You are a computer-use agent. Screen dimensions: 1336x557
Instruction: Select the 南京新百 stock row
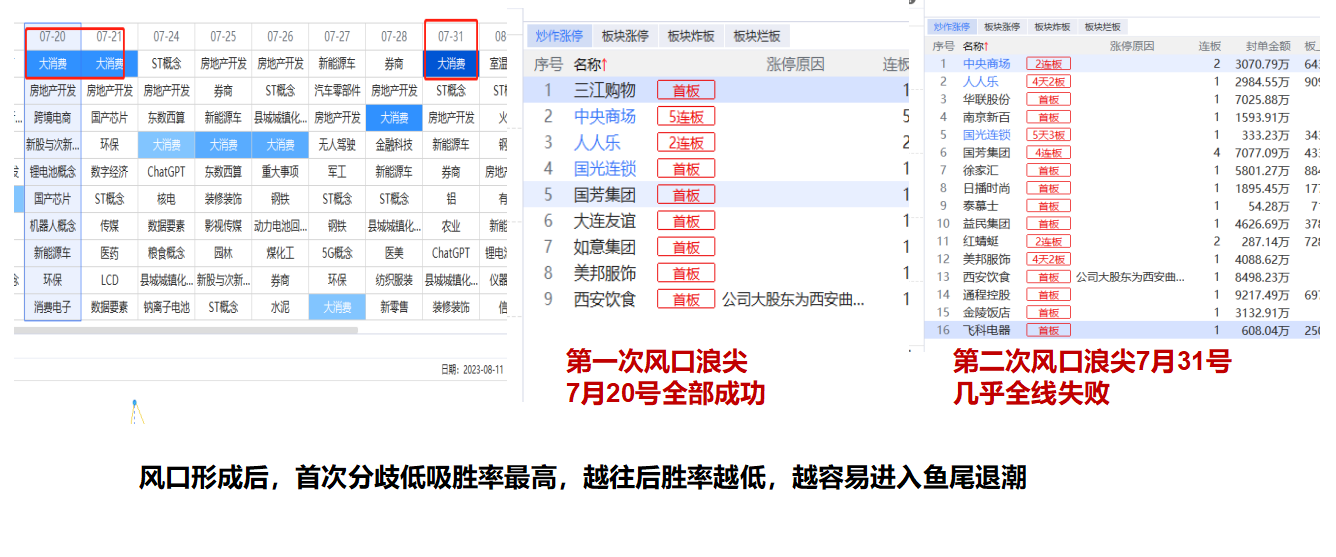pos(1124,117)
